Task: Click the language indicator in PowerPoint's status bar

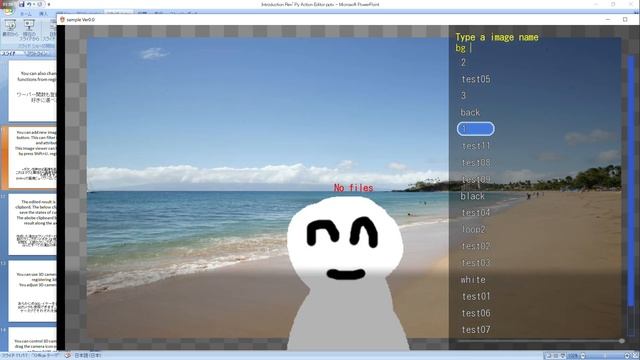Action: pos(88,356)
